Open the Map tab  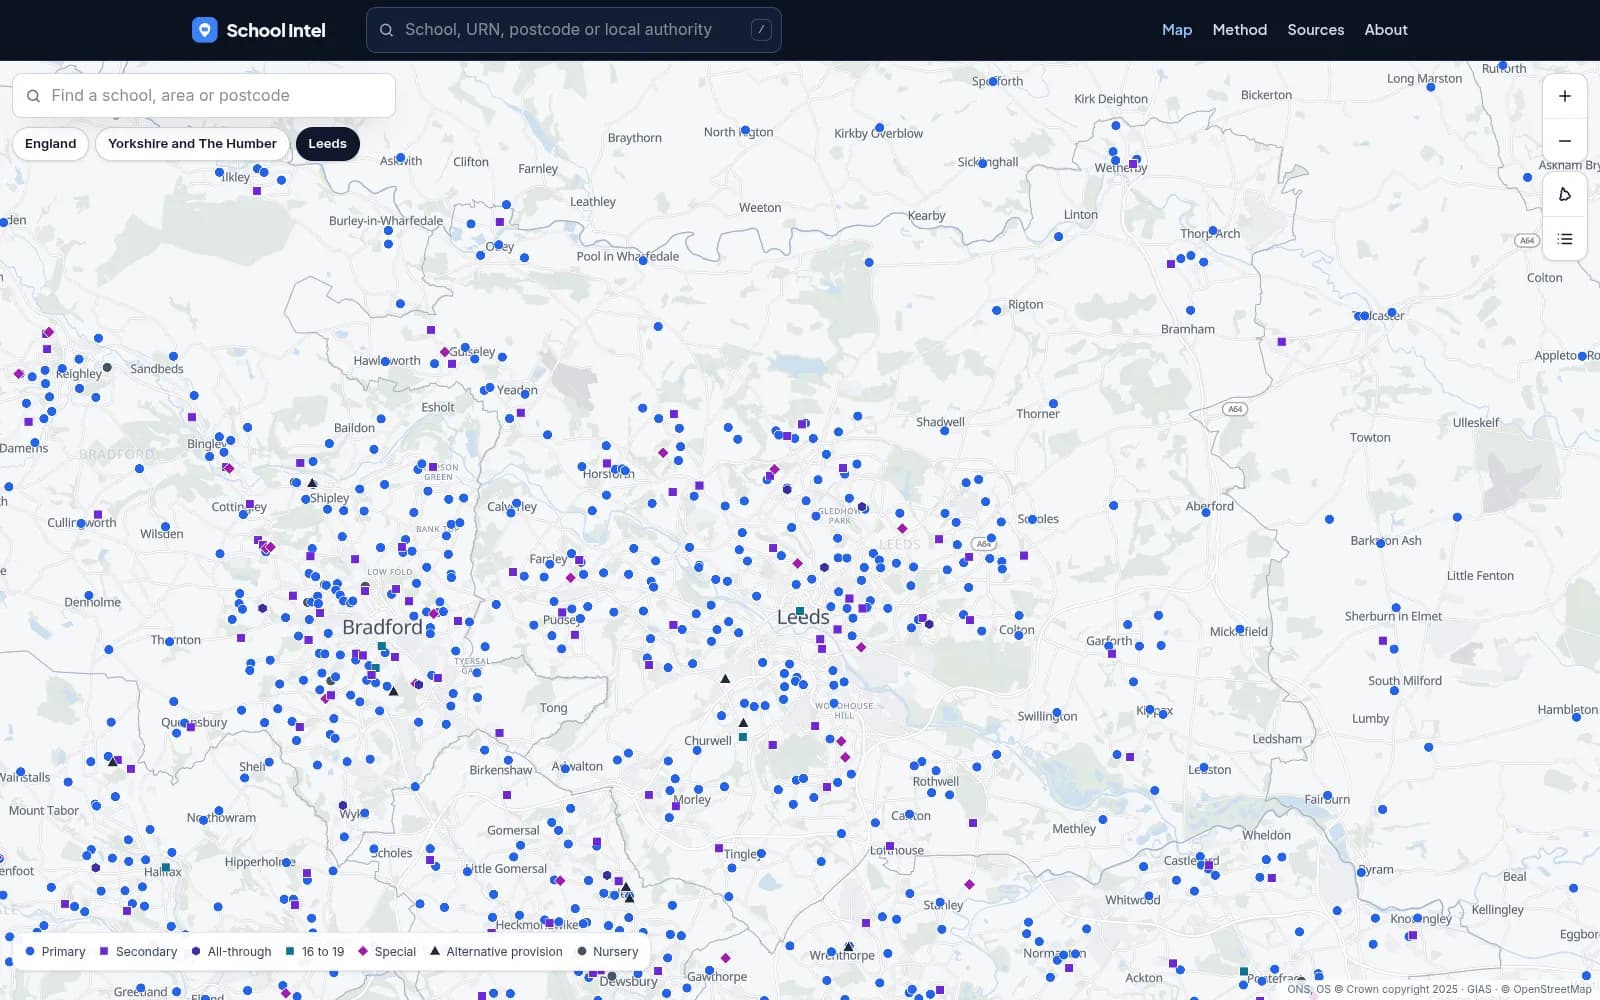click(x=1177, y=30)
